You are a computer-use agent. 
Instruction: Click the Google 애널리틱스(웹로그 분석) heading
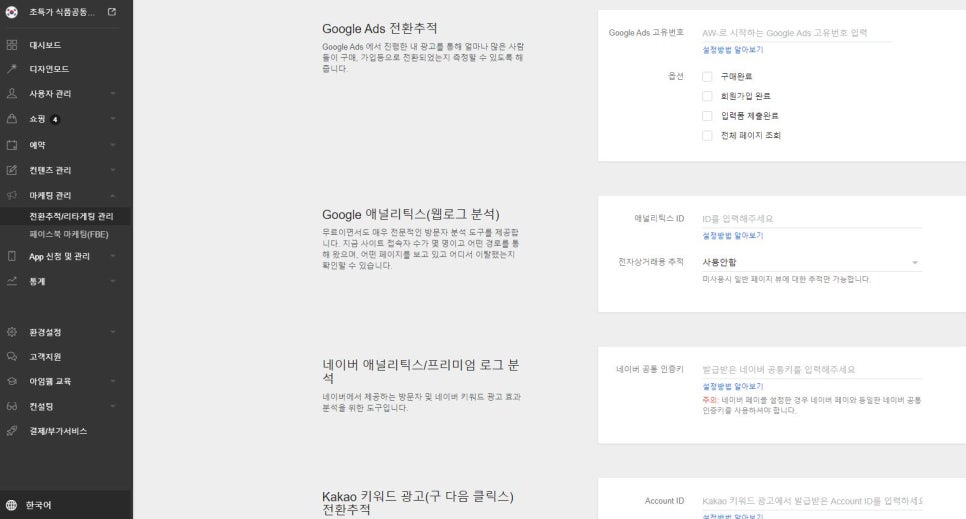tap(411, 215)
